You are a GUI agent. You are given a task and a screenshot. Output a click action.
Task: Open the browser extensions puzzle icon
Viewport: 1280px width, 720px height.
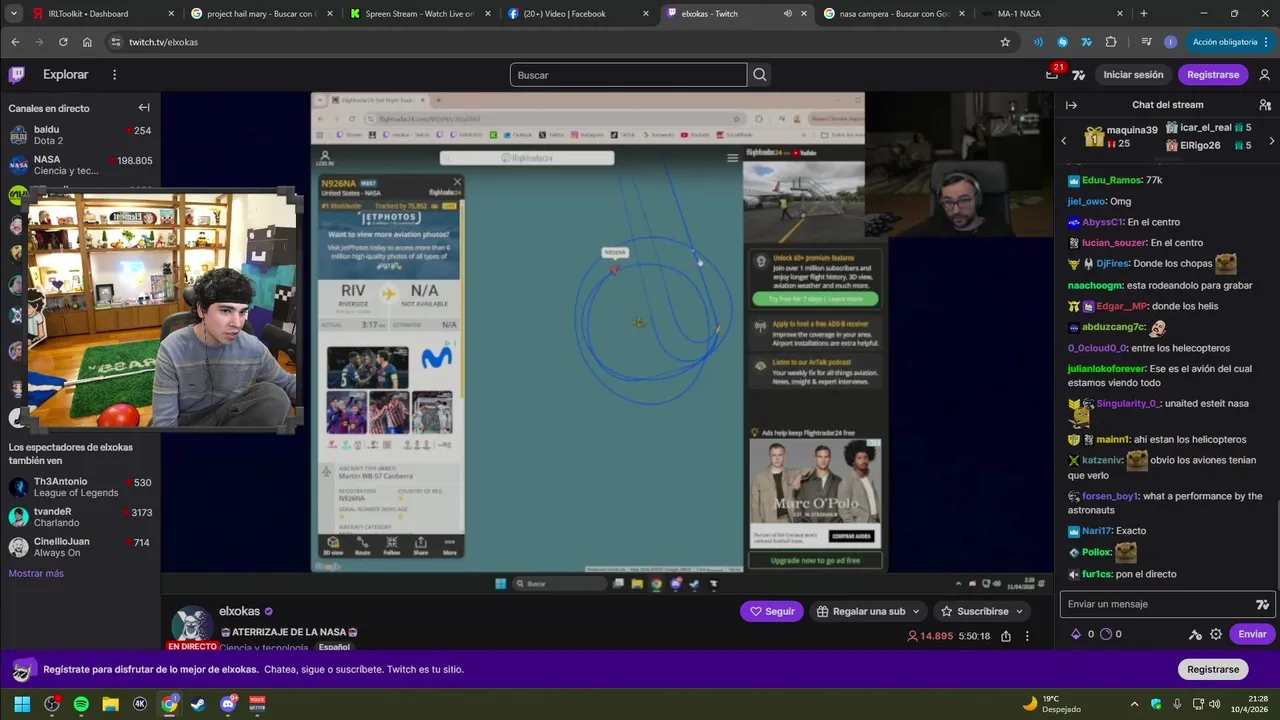click(x=1111, y=42)
